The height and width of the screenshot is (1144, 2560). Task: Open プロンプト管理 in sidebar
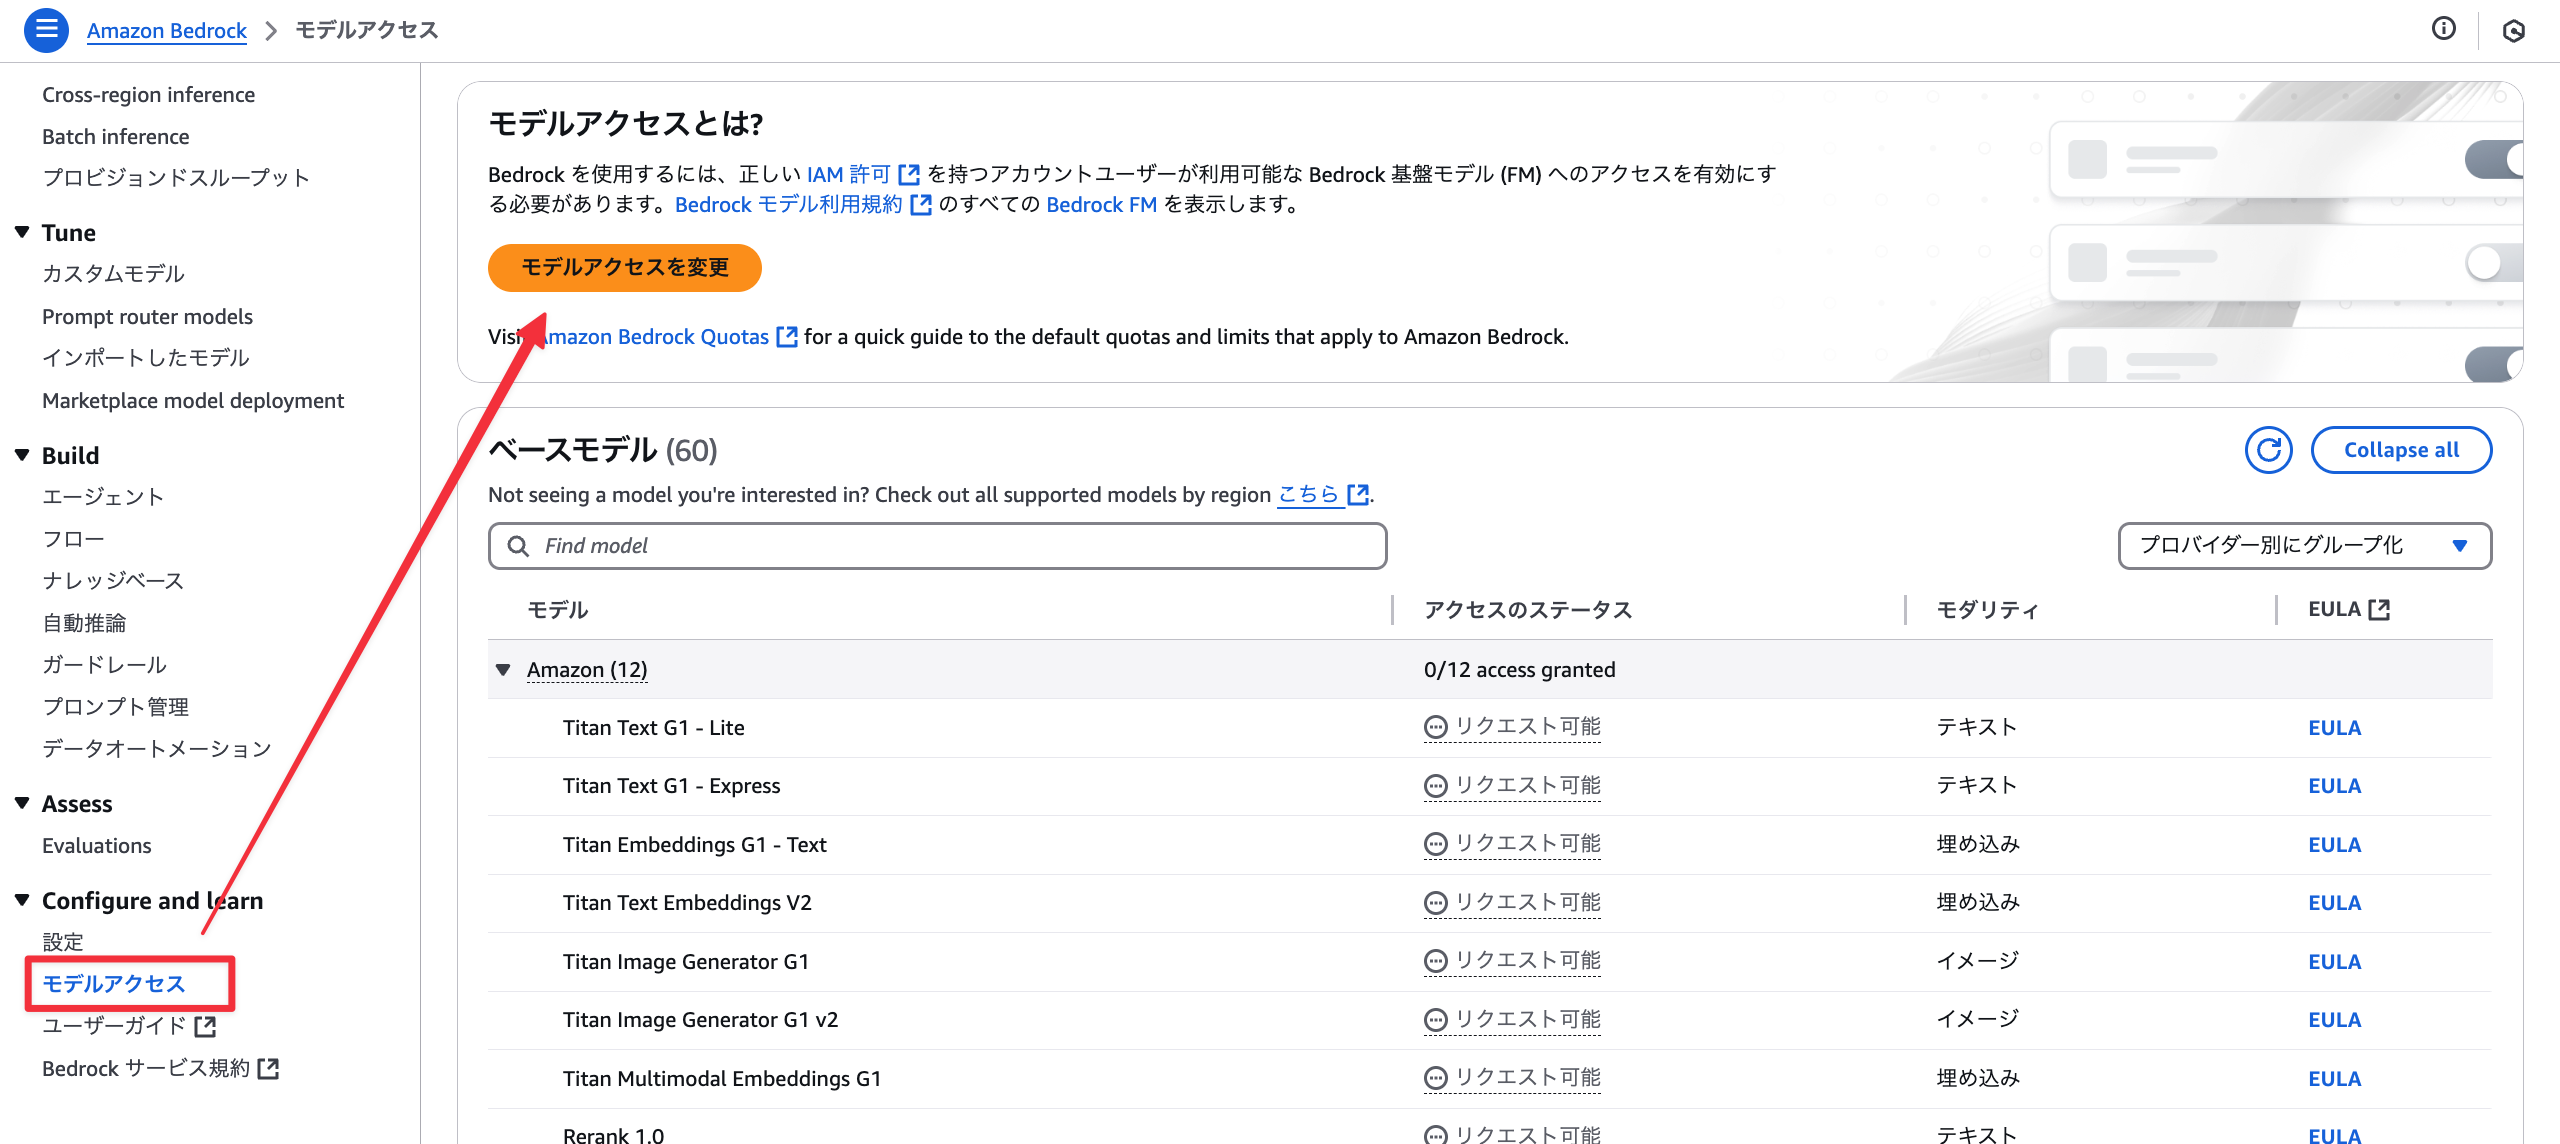pos(115,707)
